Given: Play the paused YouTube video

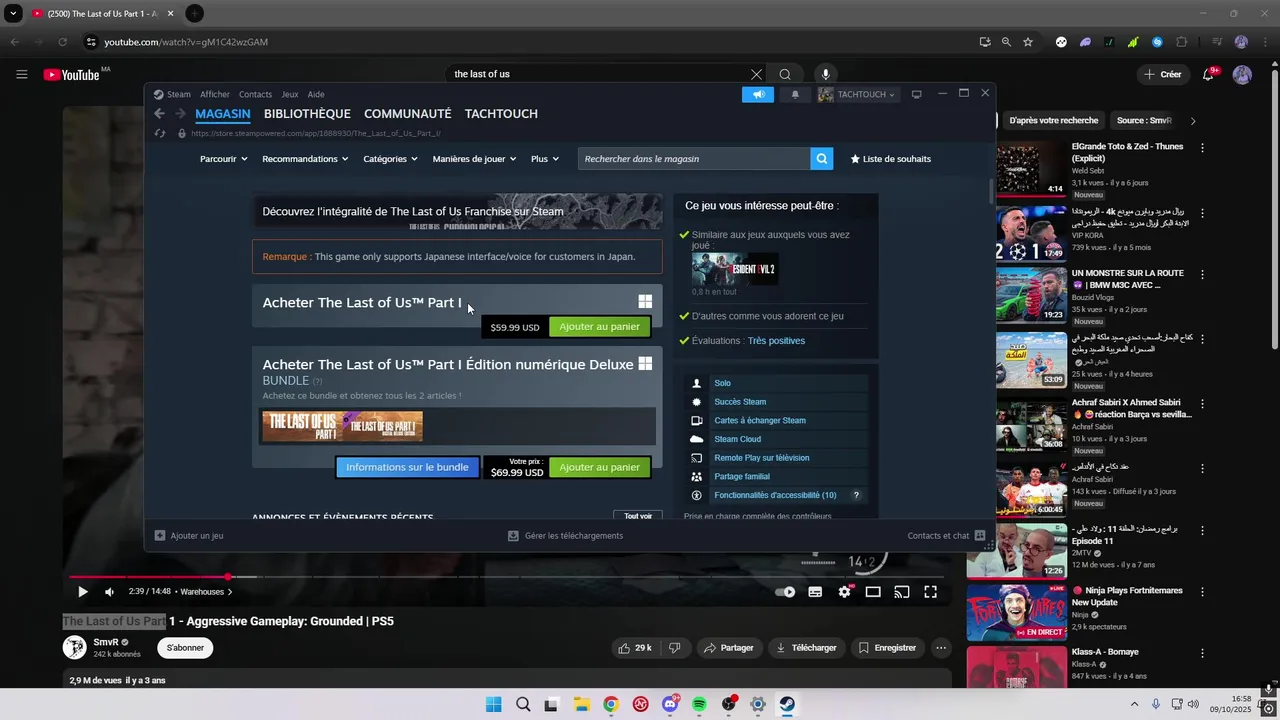Looking at the screenshot, I should coord(82,592).
